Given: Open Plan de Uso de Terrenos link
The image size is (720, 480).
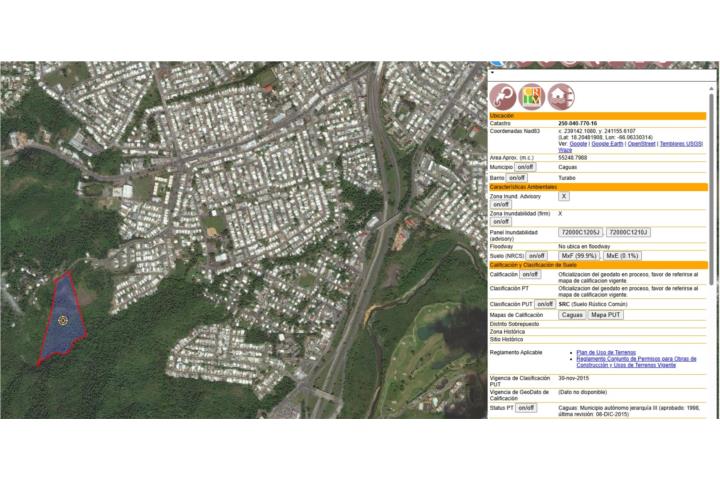Looking at the screenshot, I should (x=605, y=352).
